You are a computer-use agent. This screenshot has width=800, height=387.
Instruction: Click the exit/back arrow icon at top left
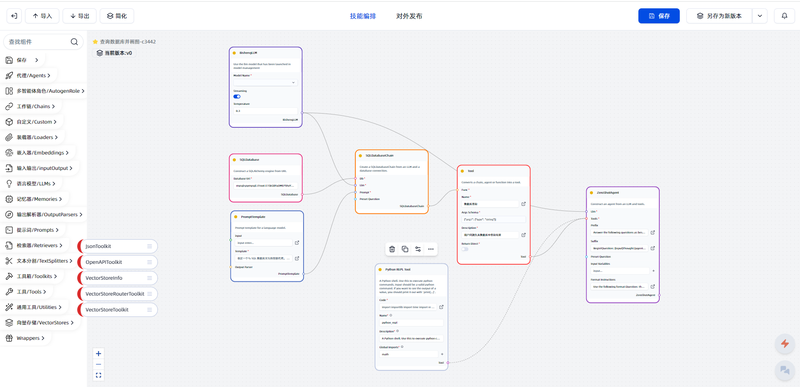(x=14, y=16)
